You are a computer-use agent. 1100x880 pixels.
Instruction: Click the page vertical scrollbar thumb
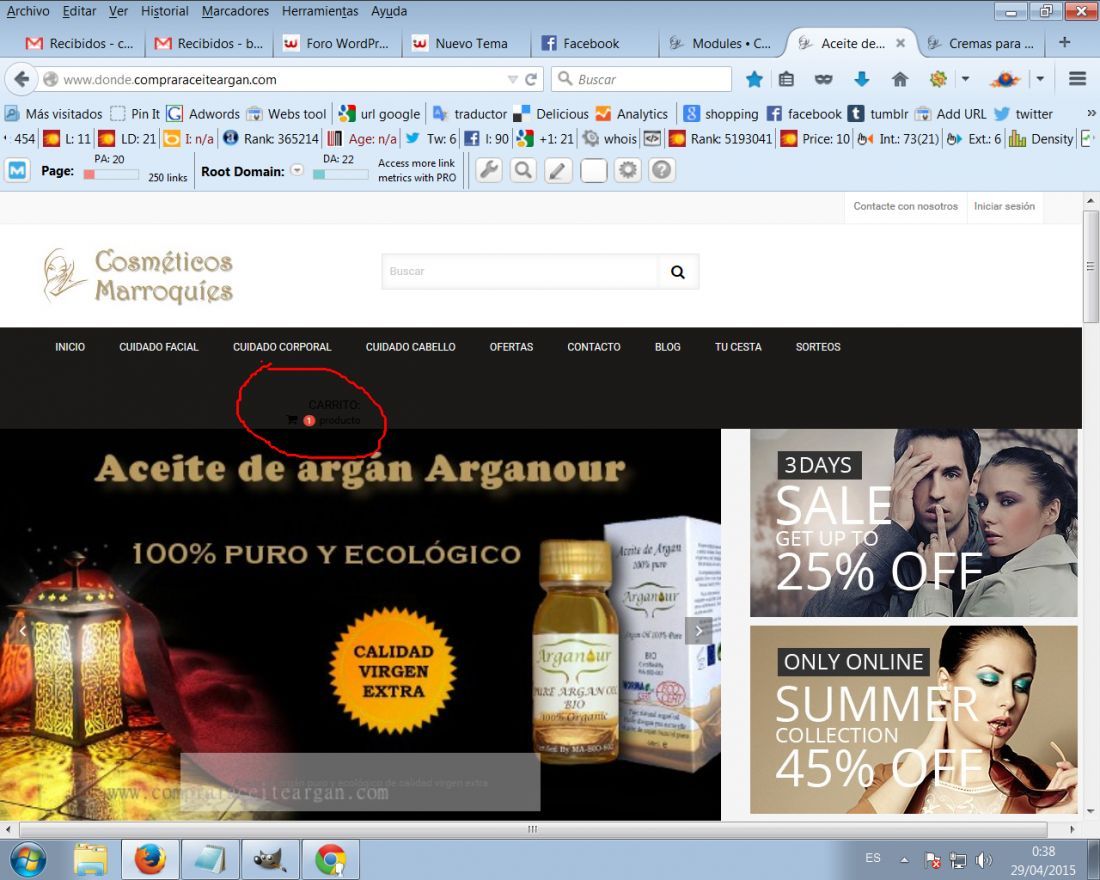1090,265
